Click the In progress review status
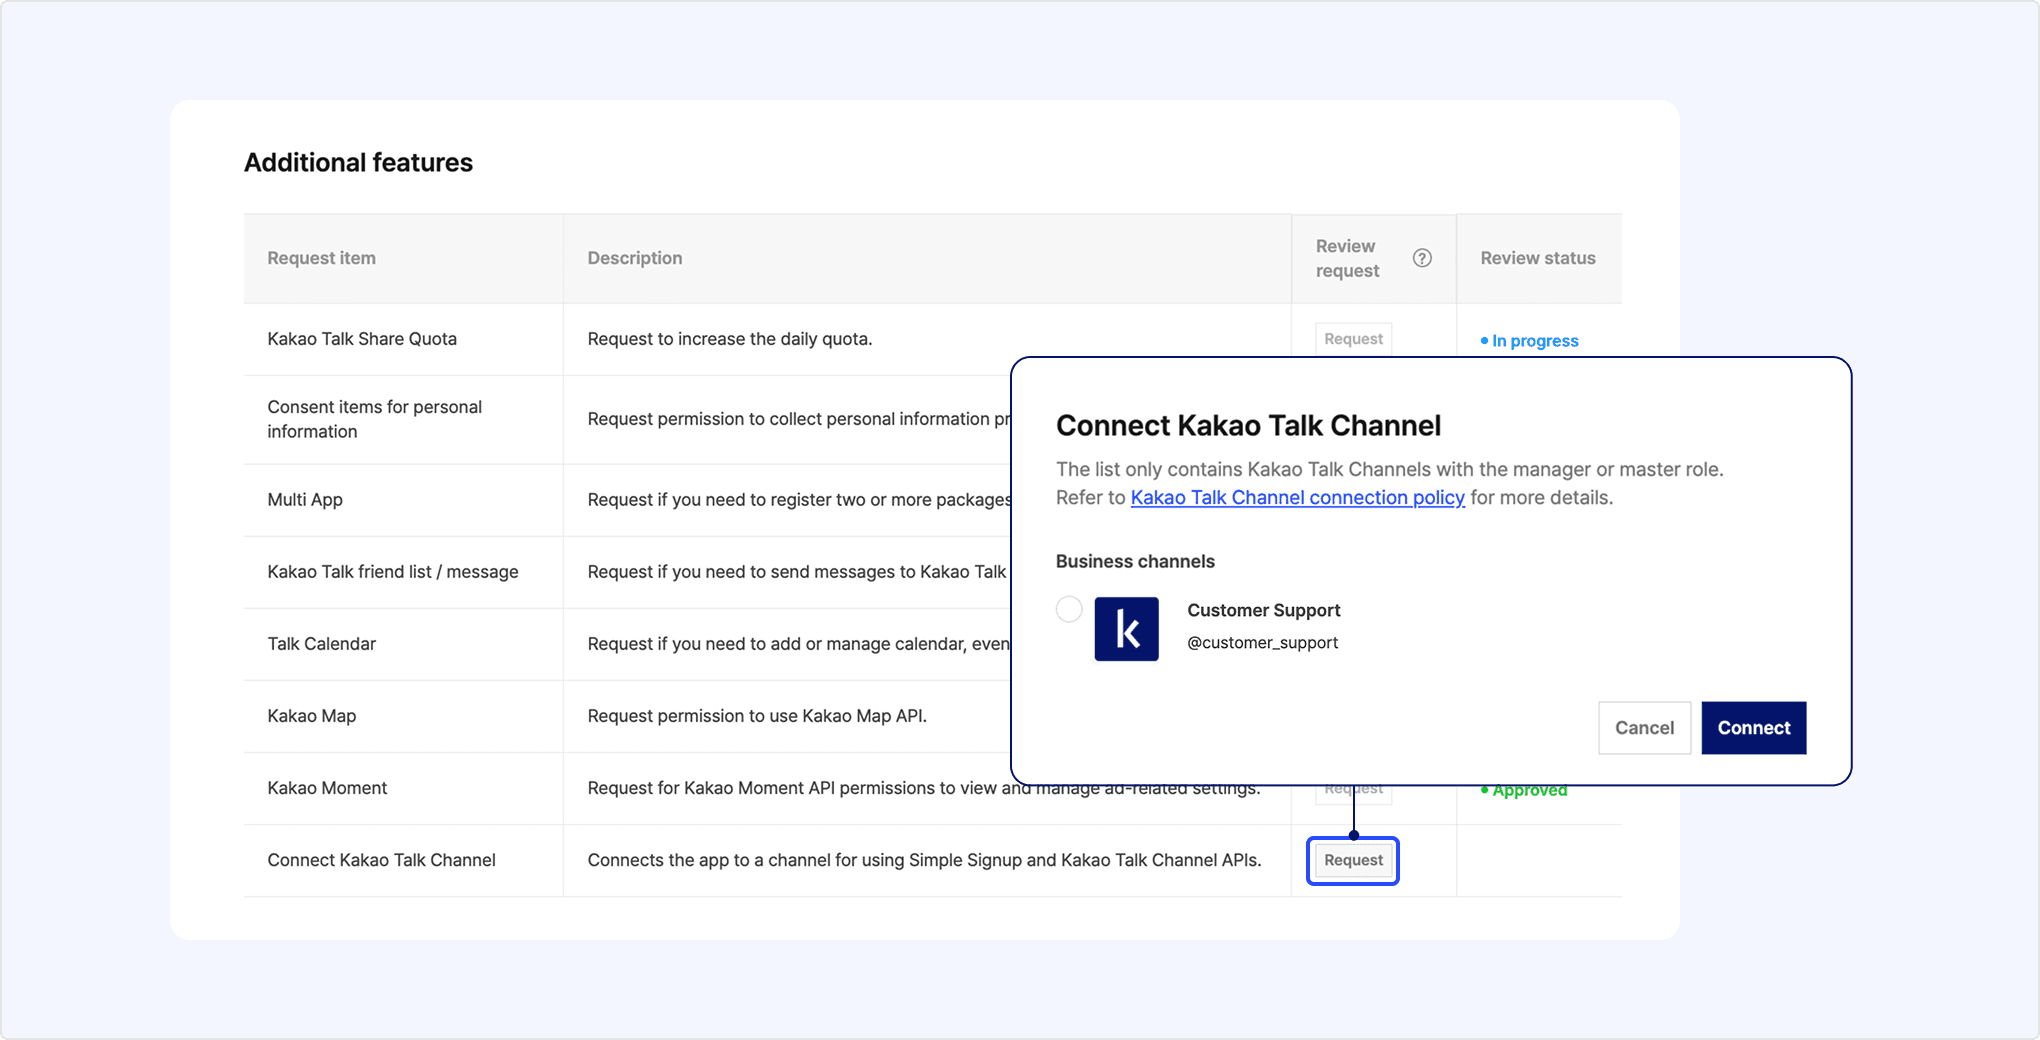 click(x=1533, y=341)
